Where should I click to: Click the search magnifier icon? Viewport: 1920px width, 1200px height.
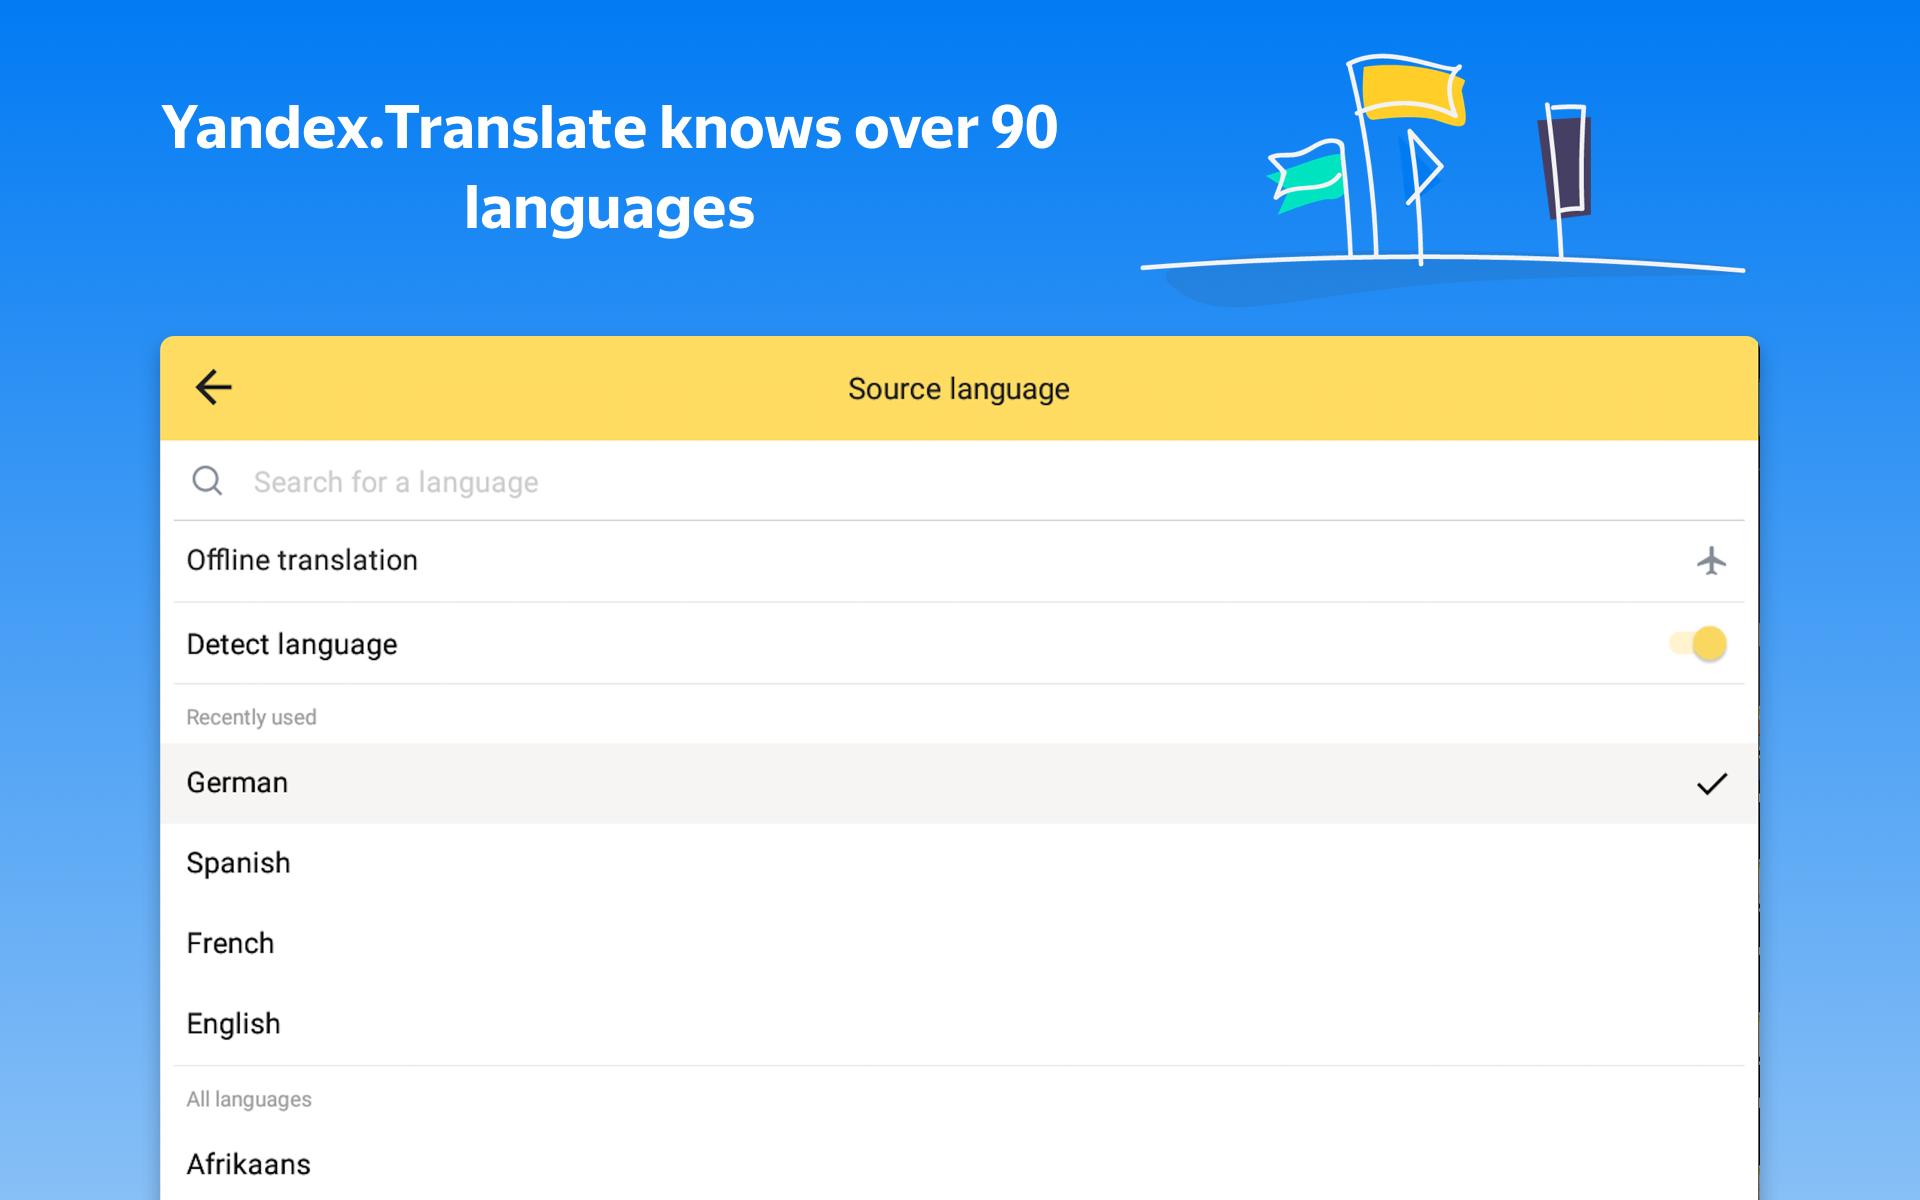207,481
